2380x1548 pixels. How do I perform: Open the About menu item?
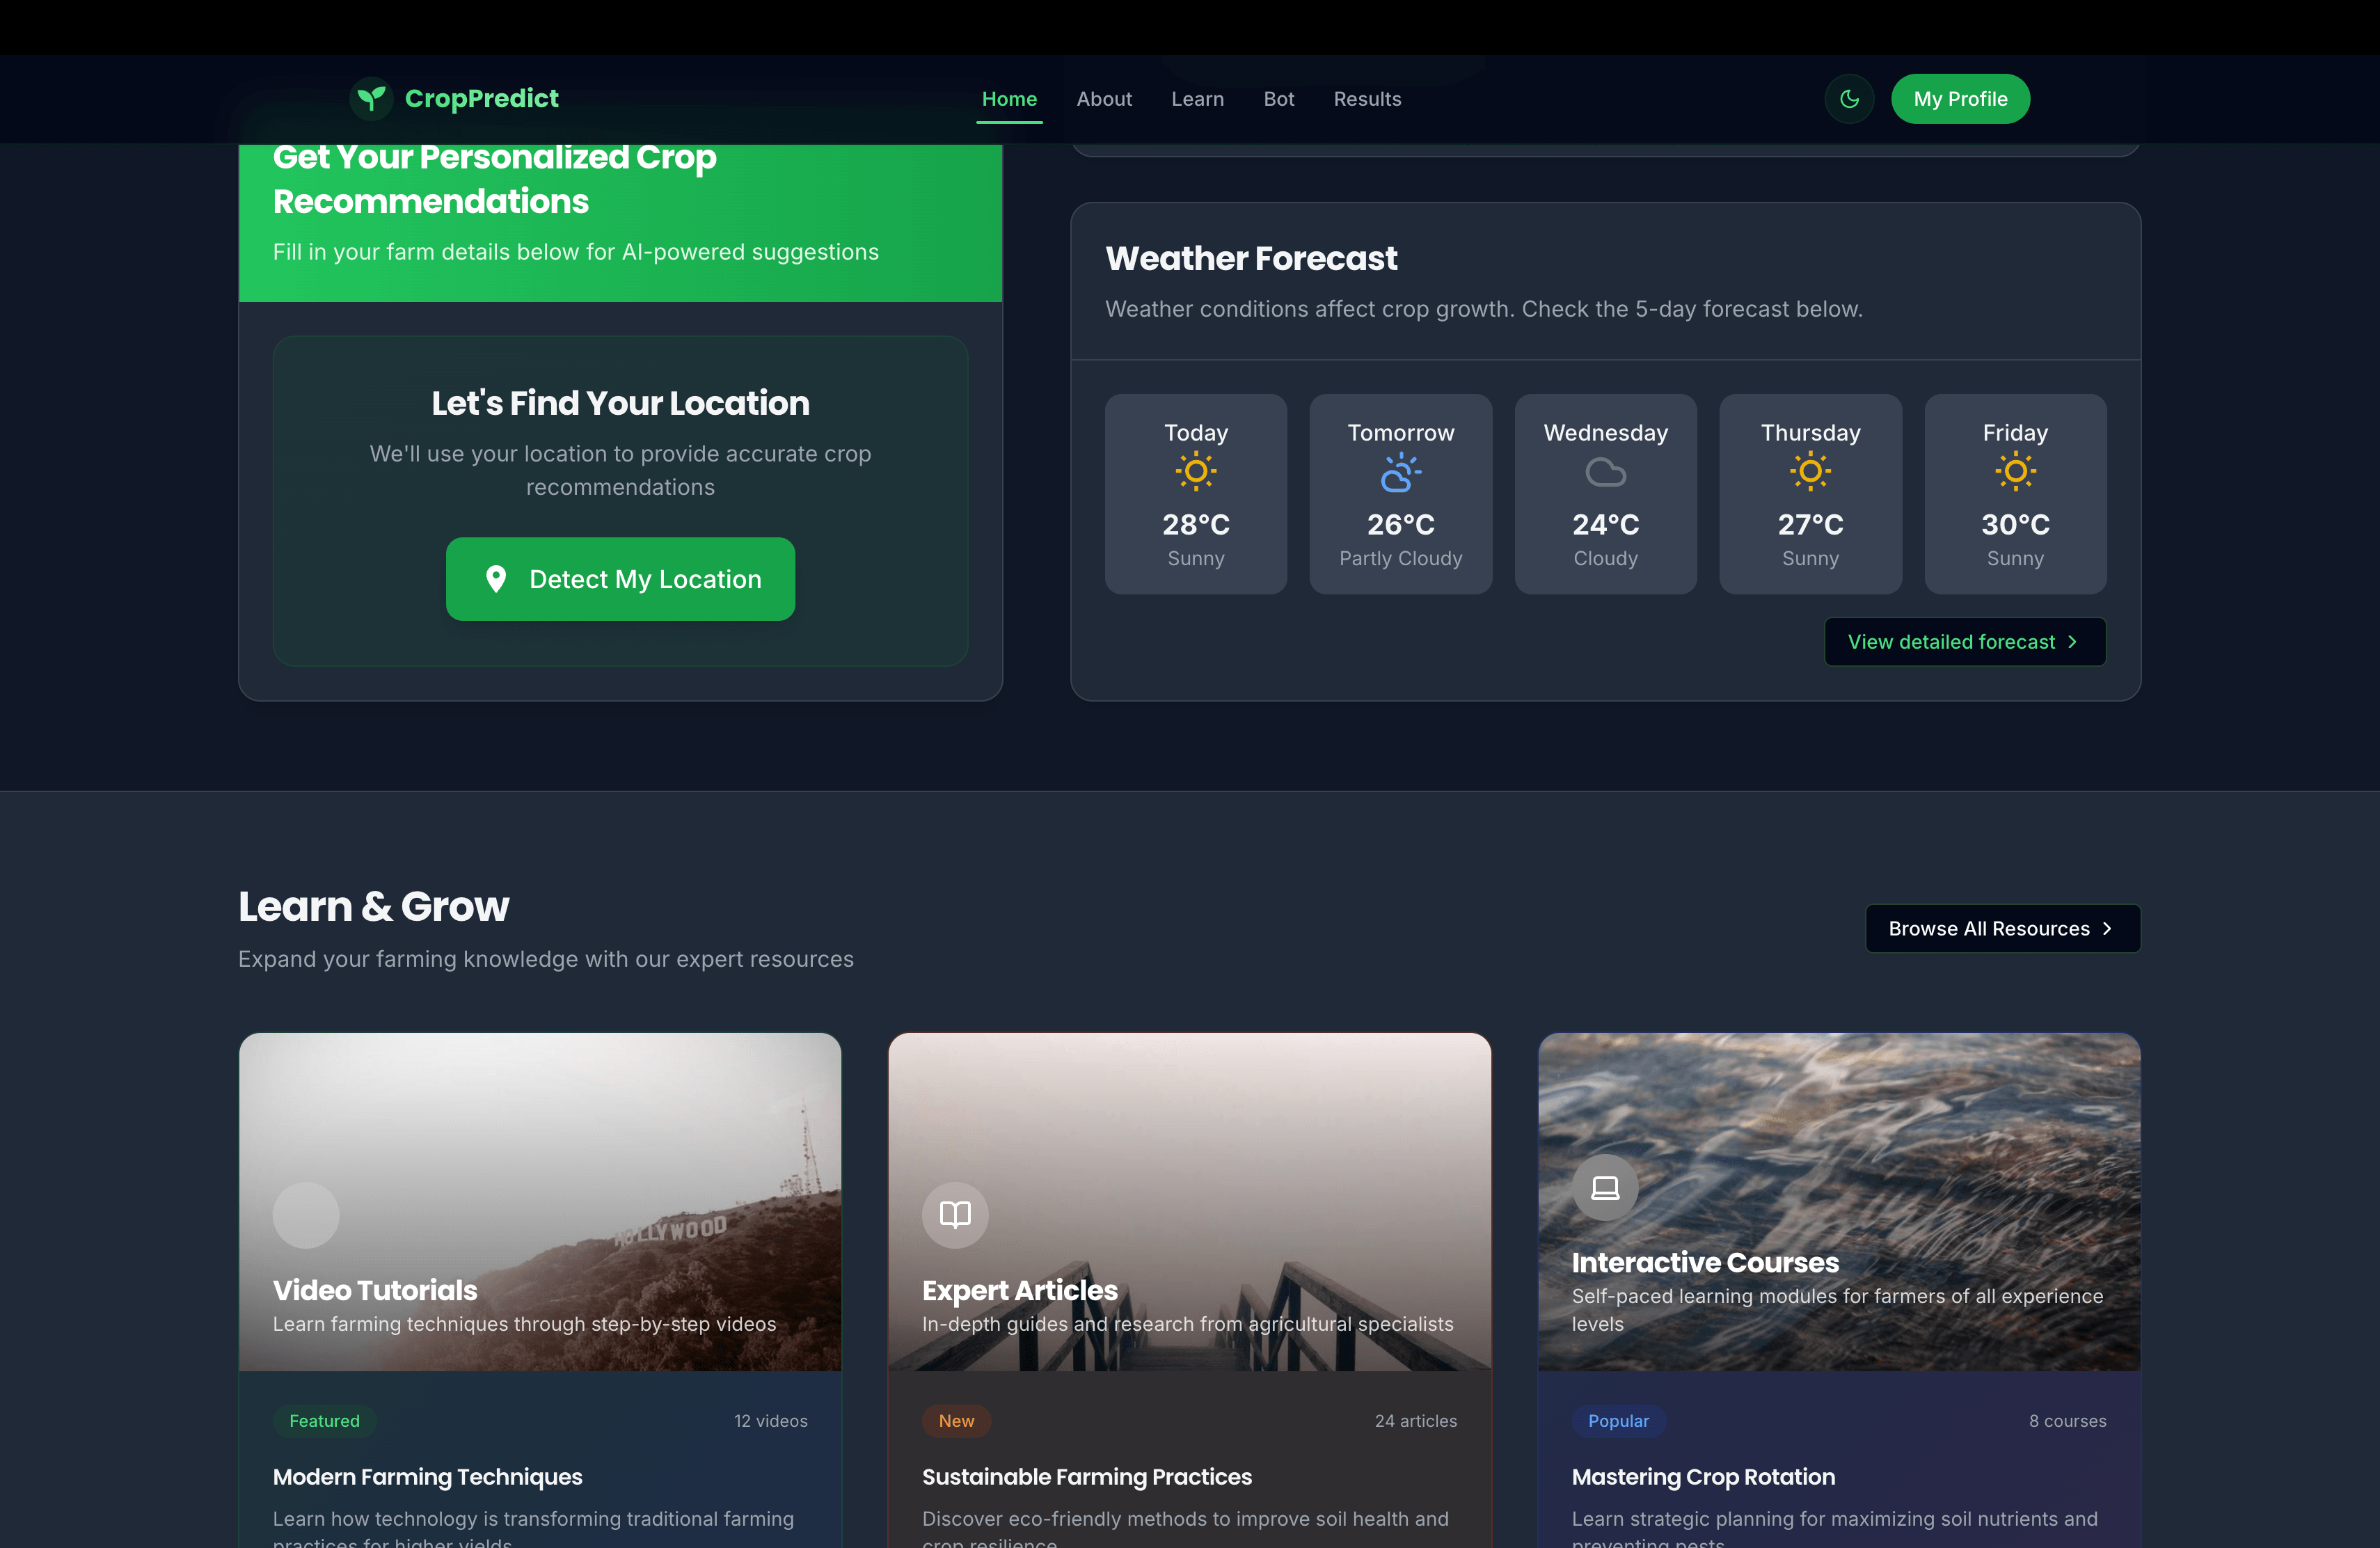pos(1104,99)
